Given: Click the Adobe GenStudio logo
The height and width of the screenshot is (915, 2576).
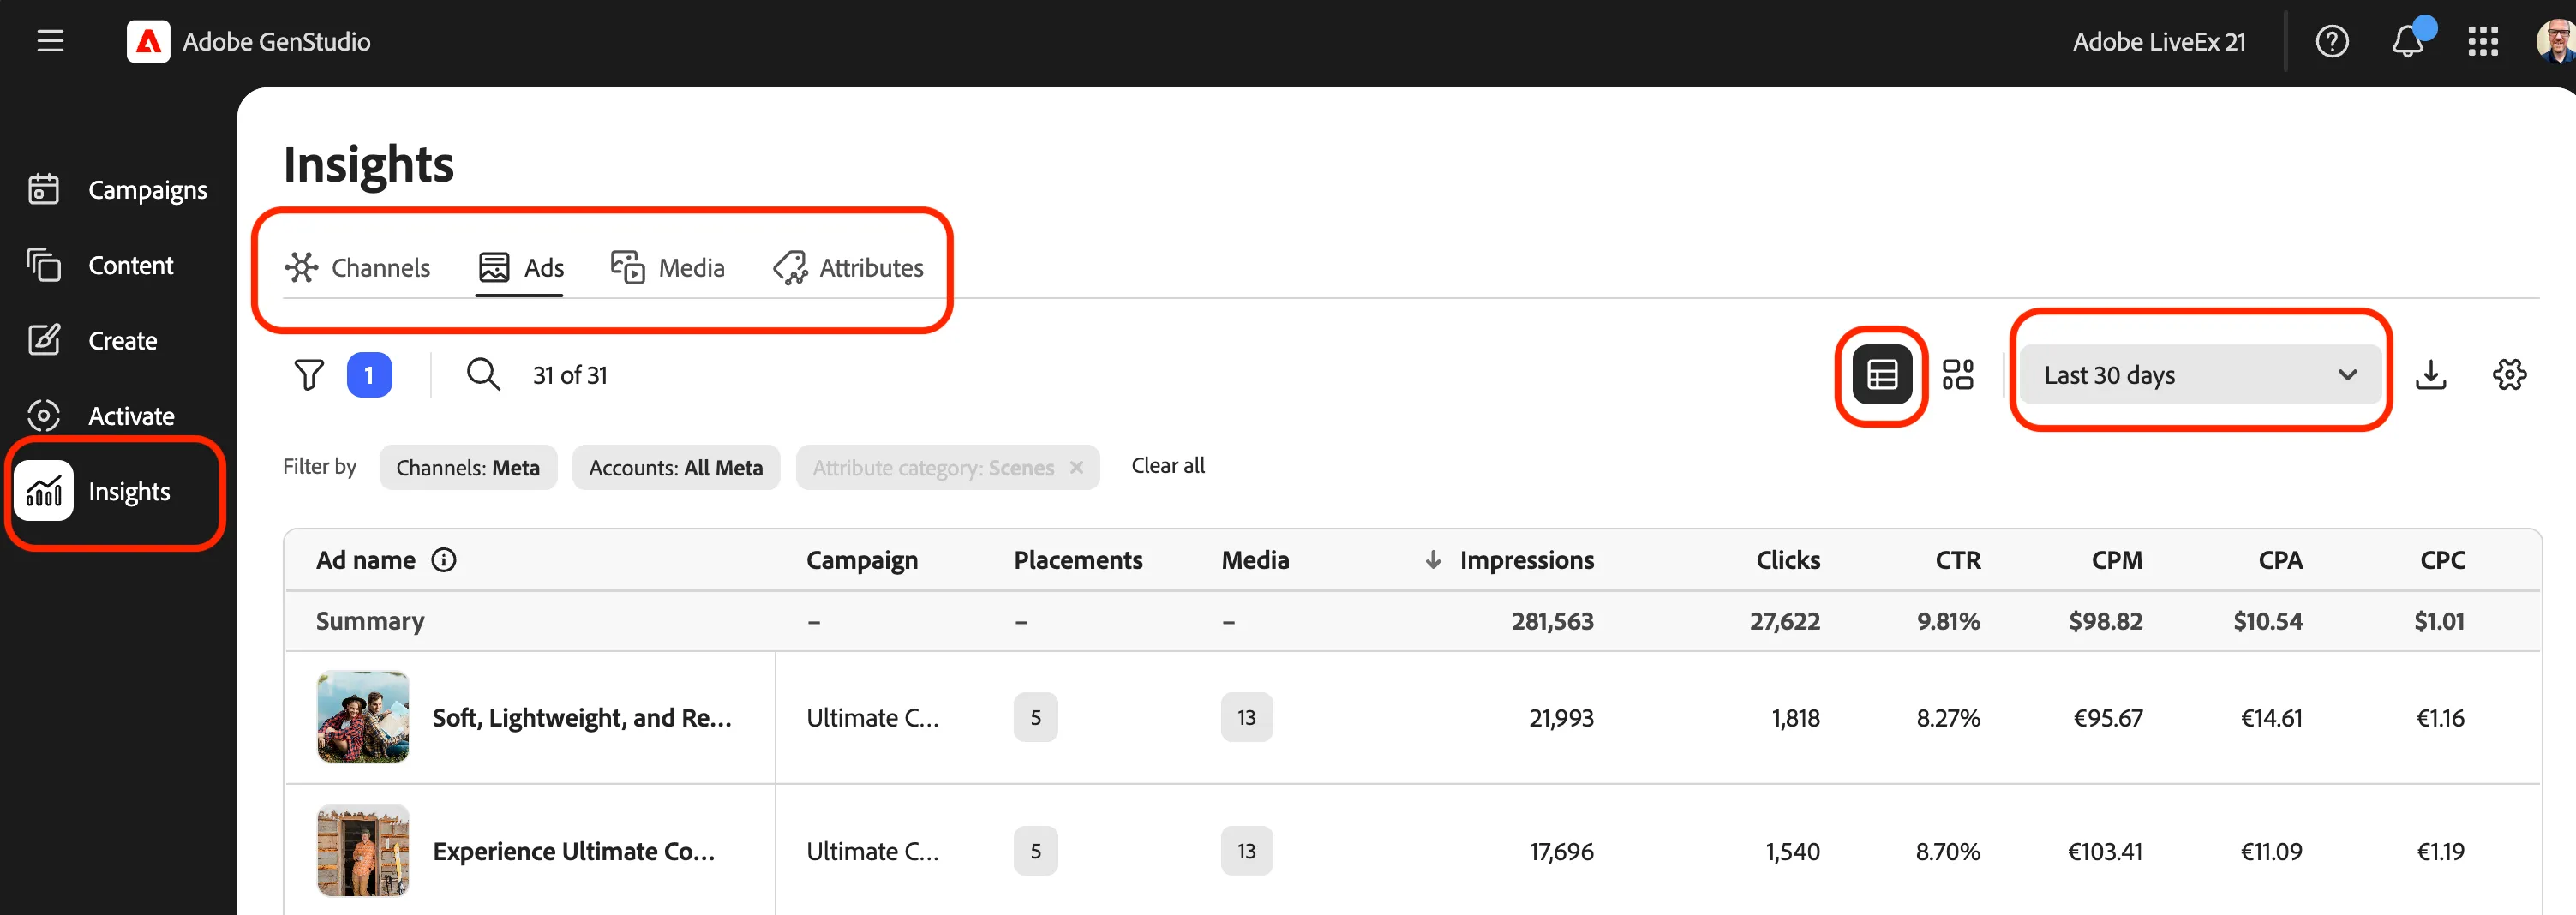Looking at the screenshot, I should tap(148, 41).
